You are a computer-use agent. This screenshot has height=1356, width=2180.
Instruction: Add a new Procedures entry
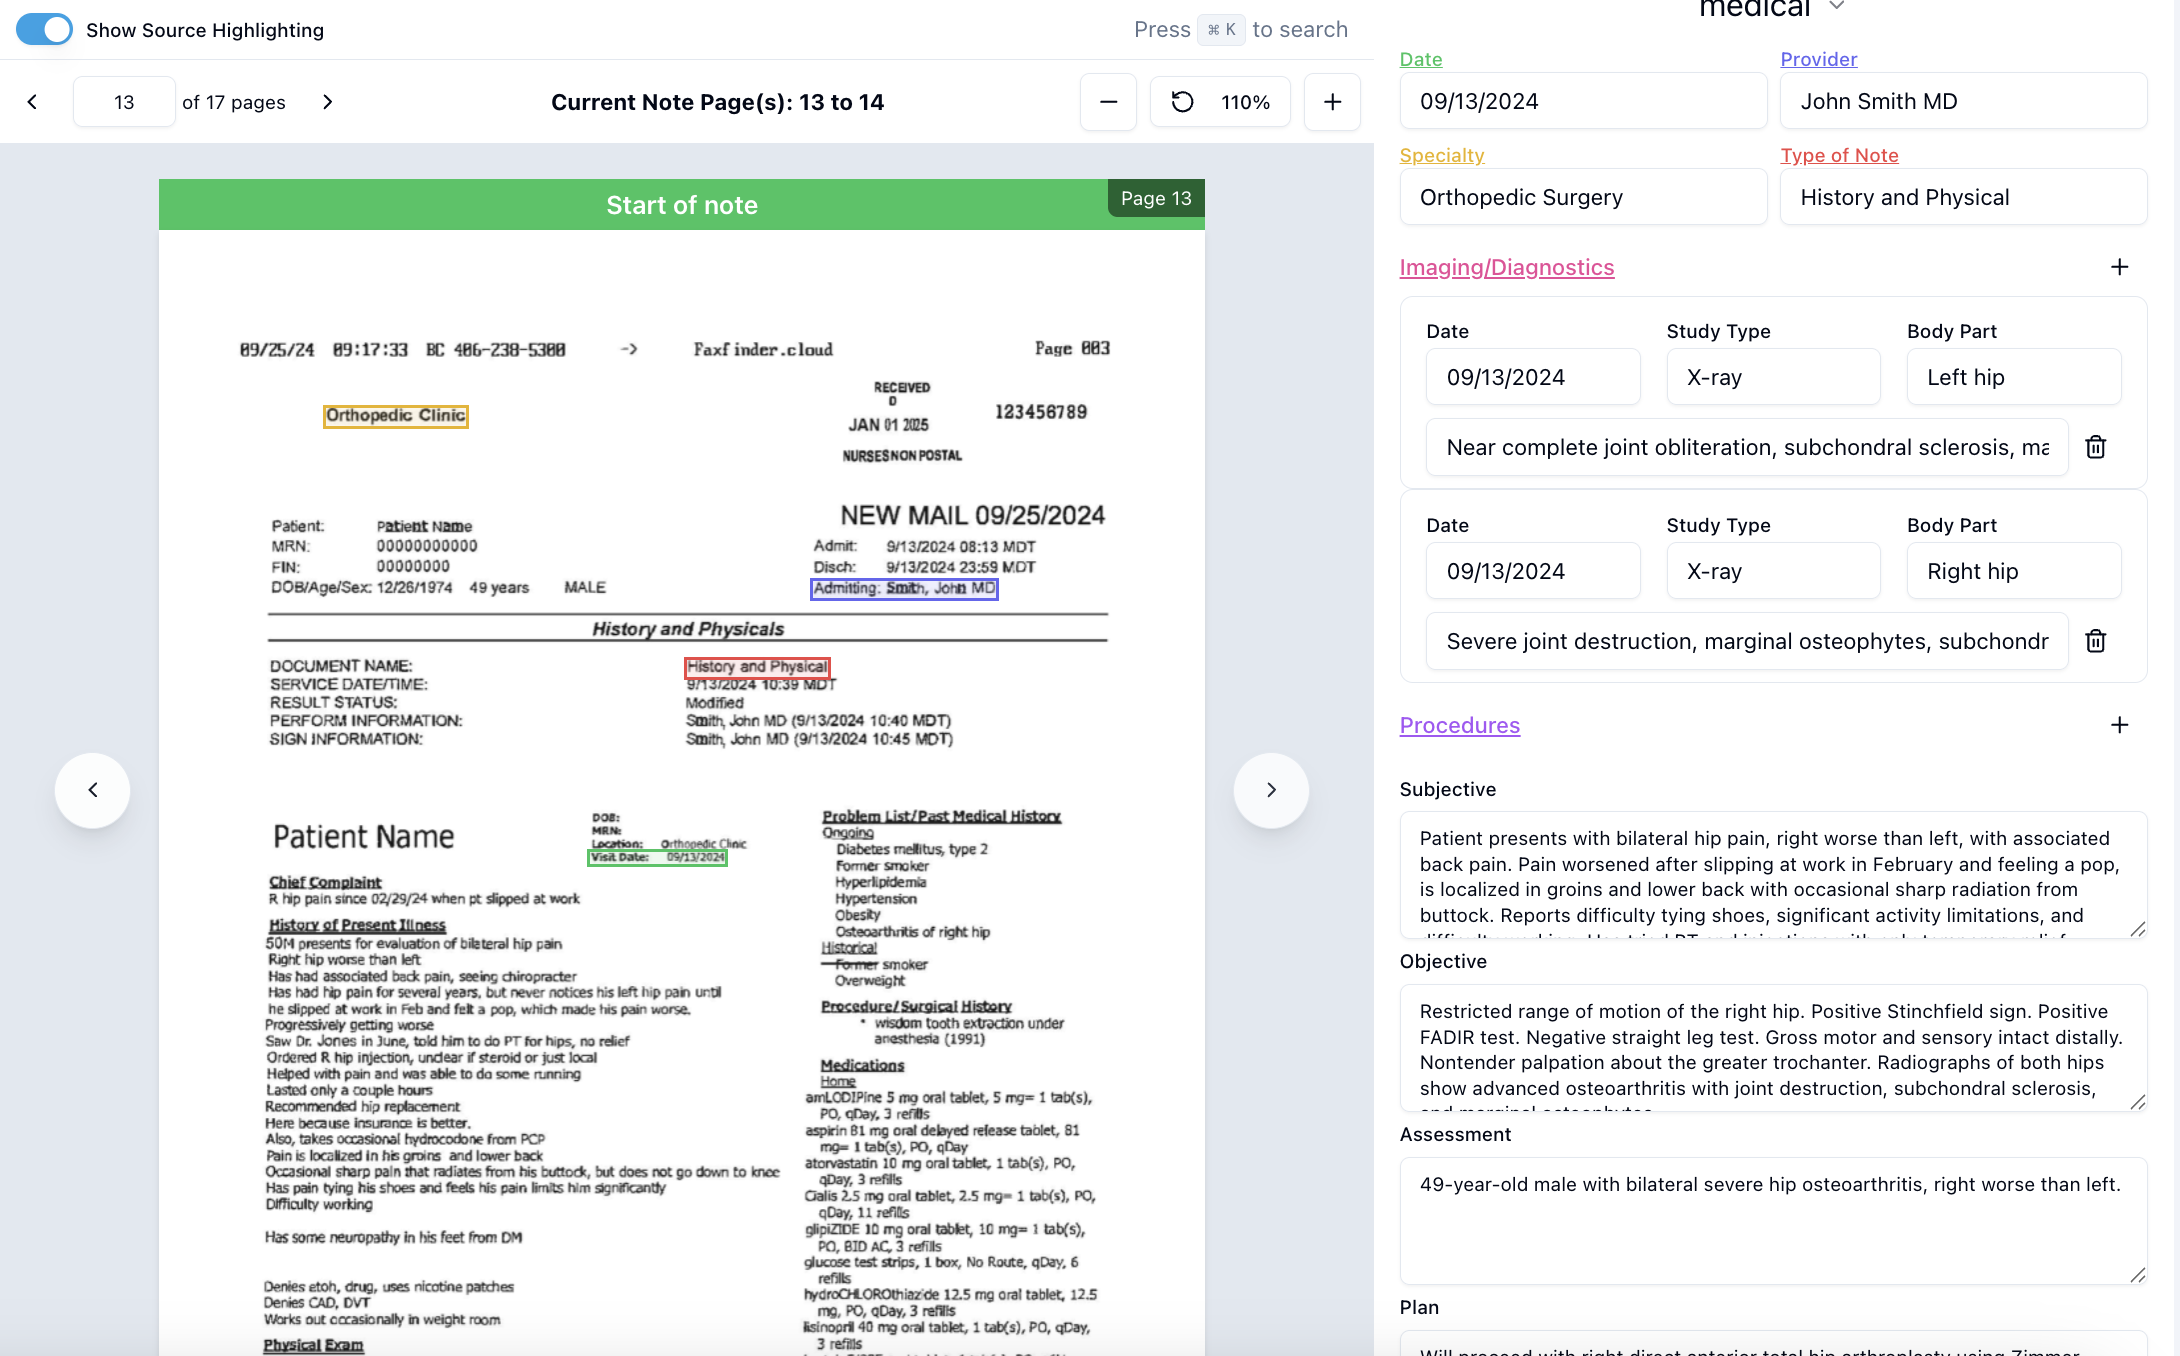2120,724
